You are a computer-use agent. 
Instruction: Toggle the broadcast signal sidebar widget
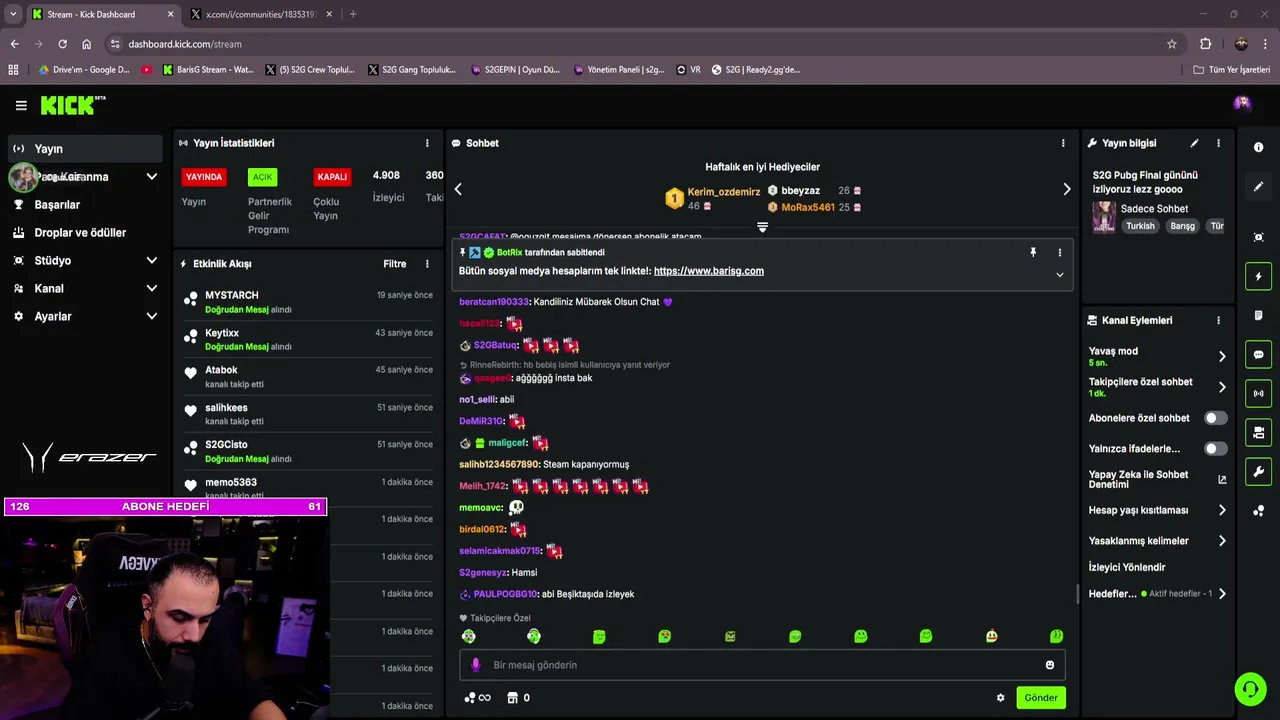click(x=1258, y=393)
